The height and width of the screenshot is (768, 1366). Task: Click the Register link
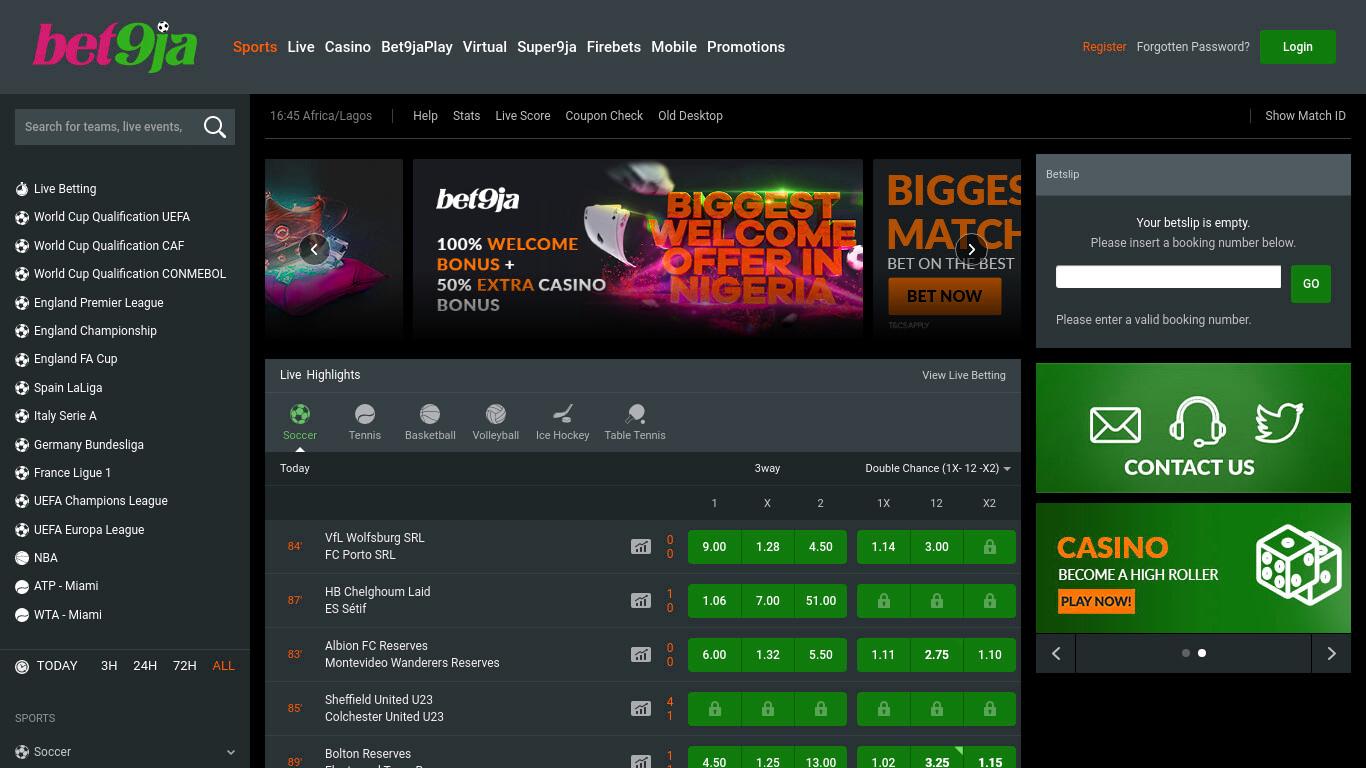click(x=1104, y=47)
